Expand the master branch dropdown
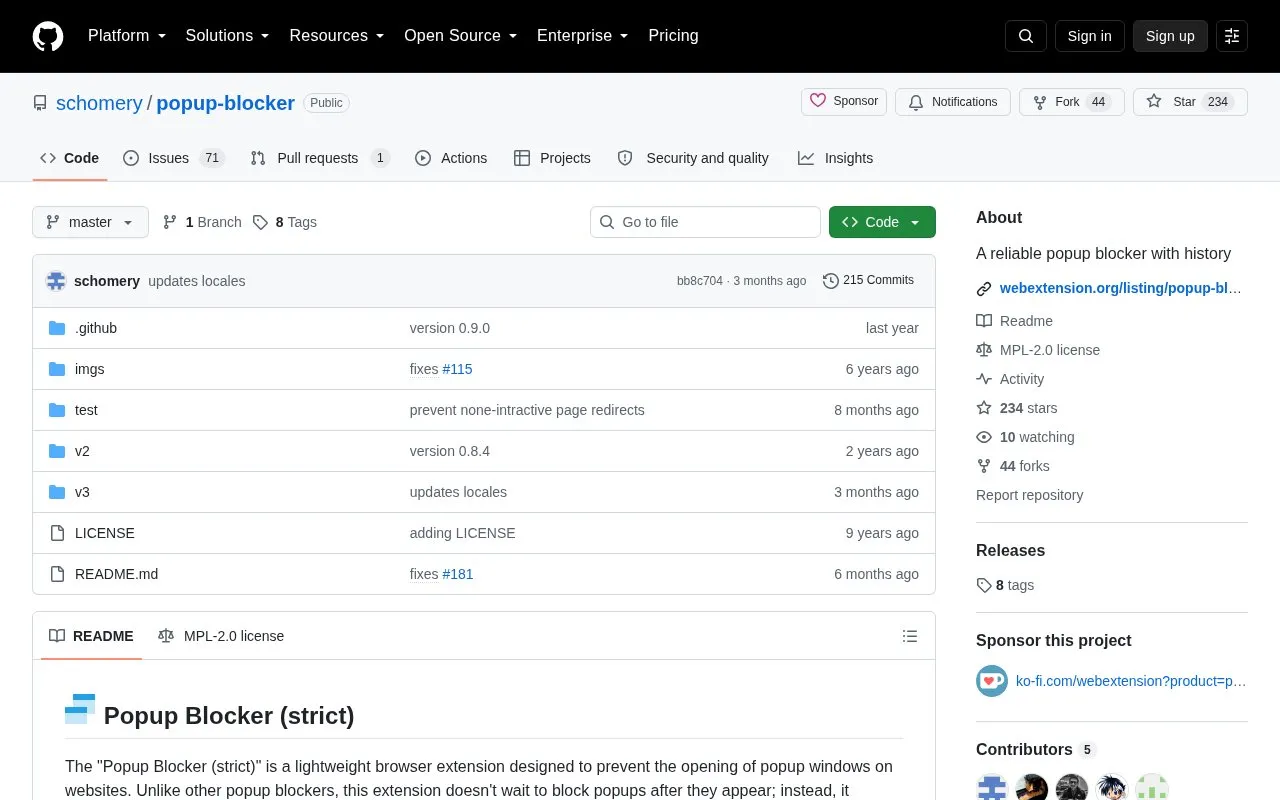This screenshot has width=1280, height=800. [x=90, y=222]
